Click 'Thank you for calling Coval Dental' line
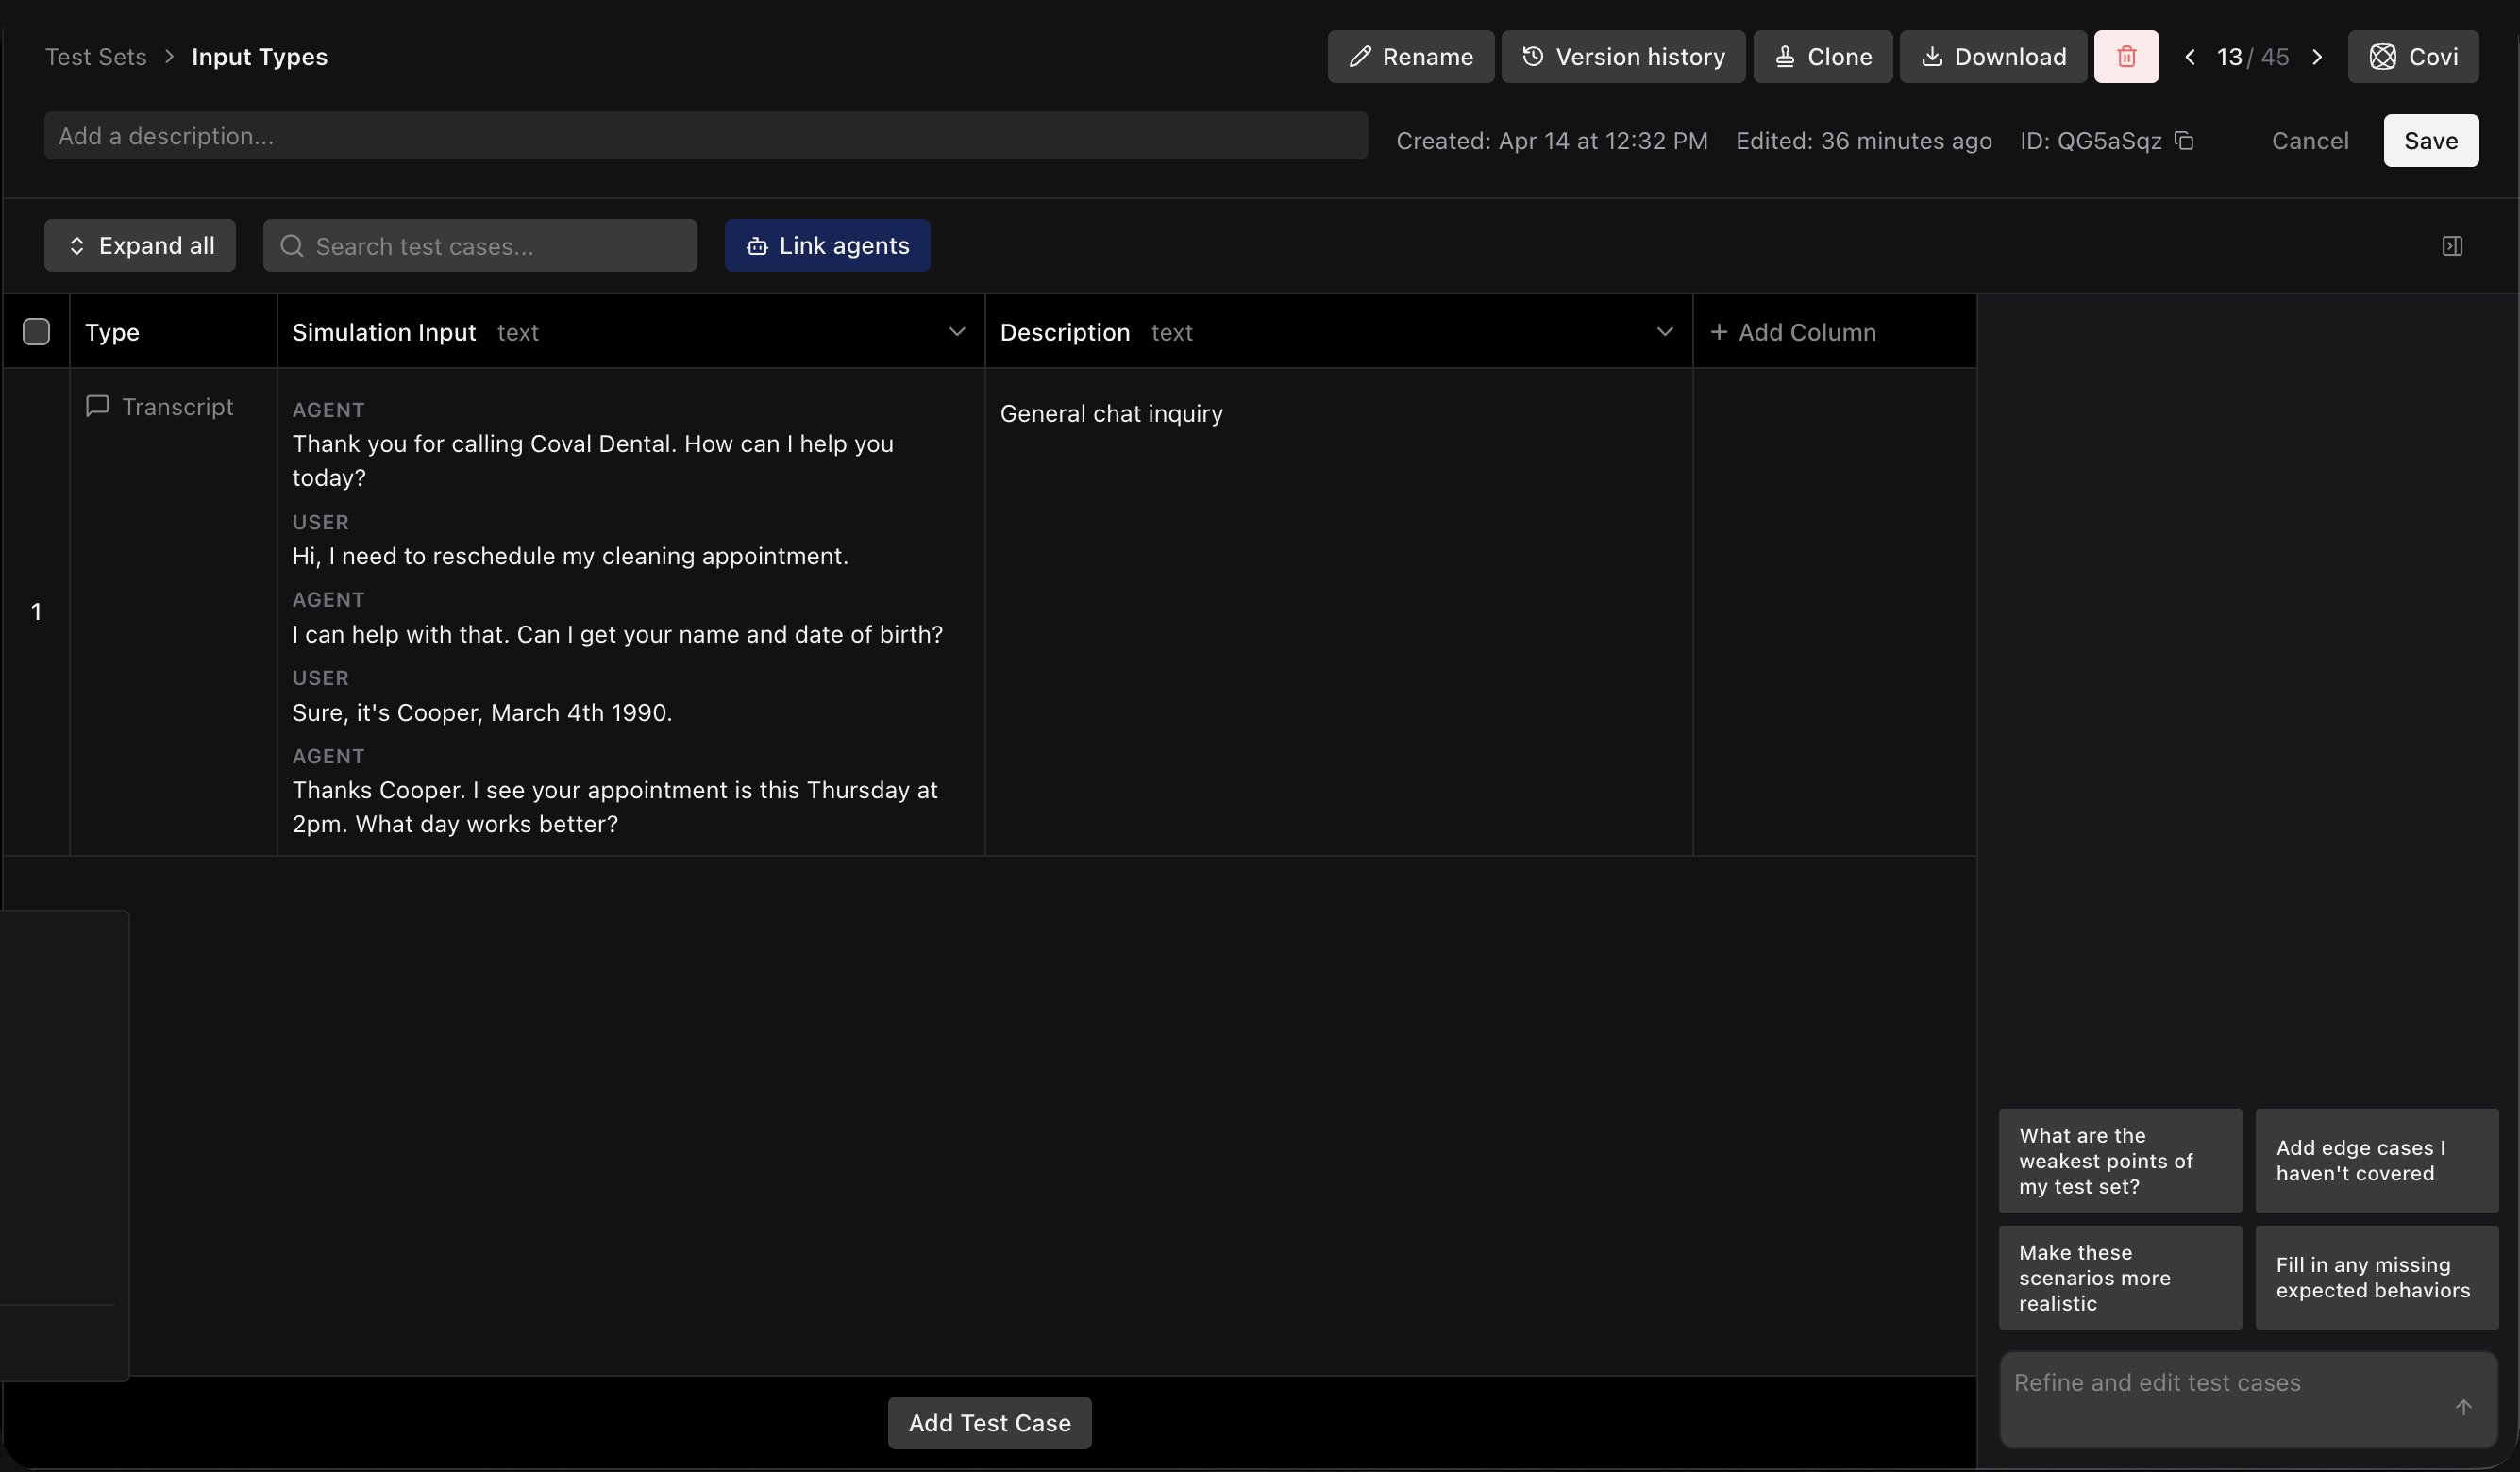 tap(593, 461)
